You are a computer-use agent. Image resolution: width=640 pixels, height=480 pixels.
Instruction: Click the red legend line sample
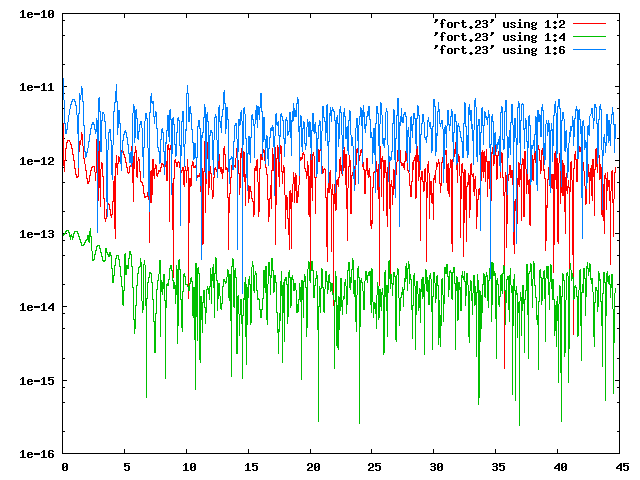tap(589, 24)
